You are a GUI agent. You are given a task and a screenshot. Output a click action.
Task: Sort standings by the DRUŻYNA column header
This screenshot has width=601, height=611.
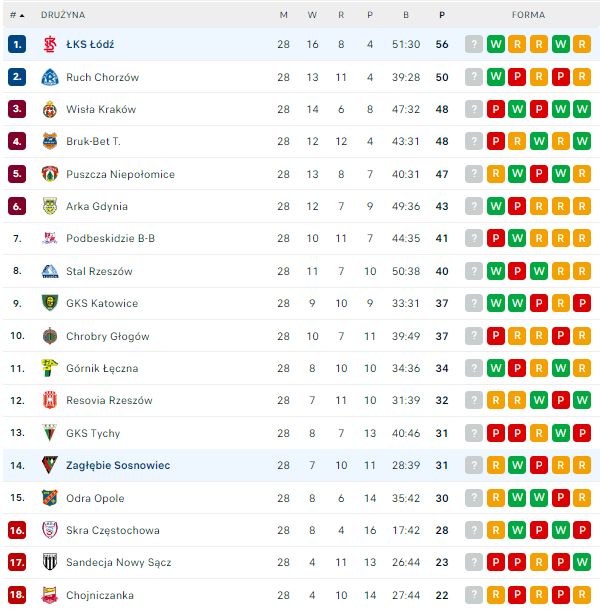point(63,15)
